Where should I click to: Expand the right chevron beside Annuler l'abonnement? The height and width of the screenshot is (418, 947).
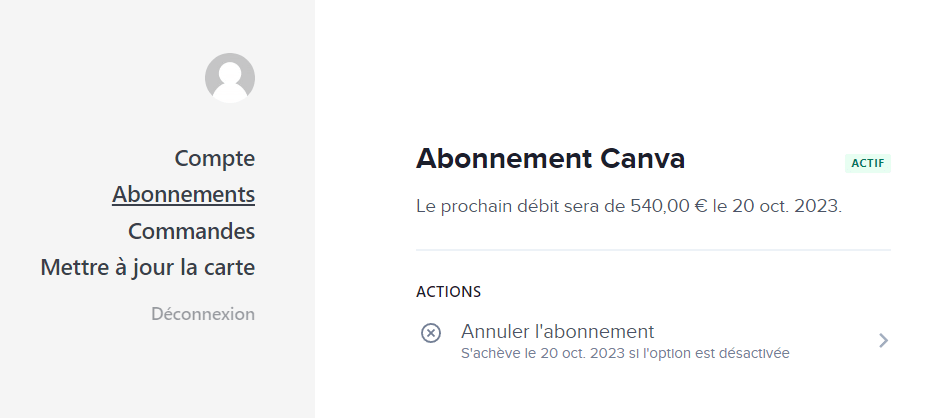point(884,341)
